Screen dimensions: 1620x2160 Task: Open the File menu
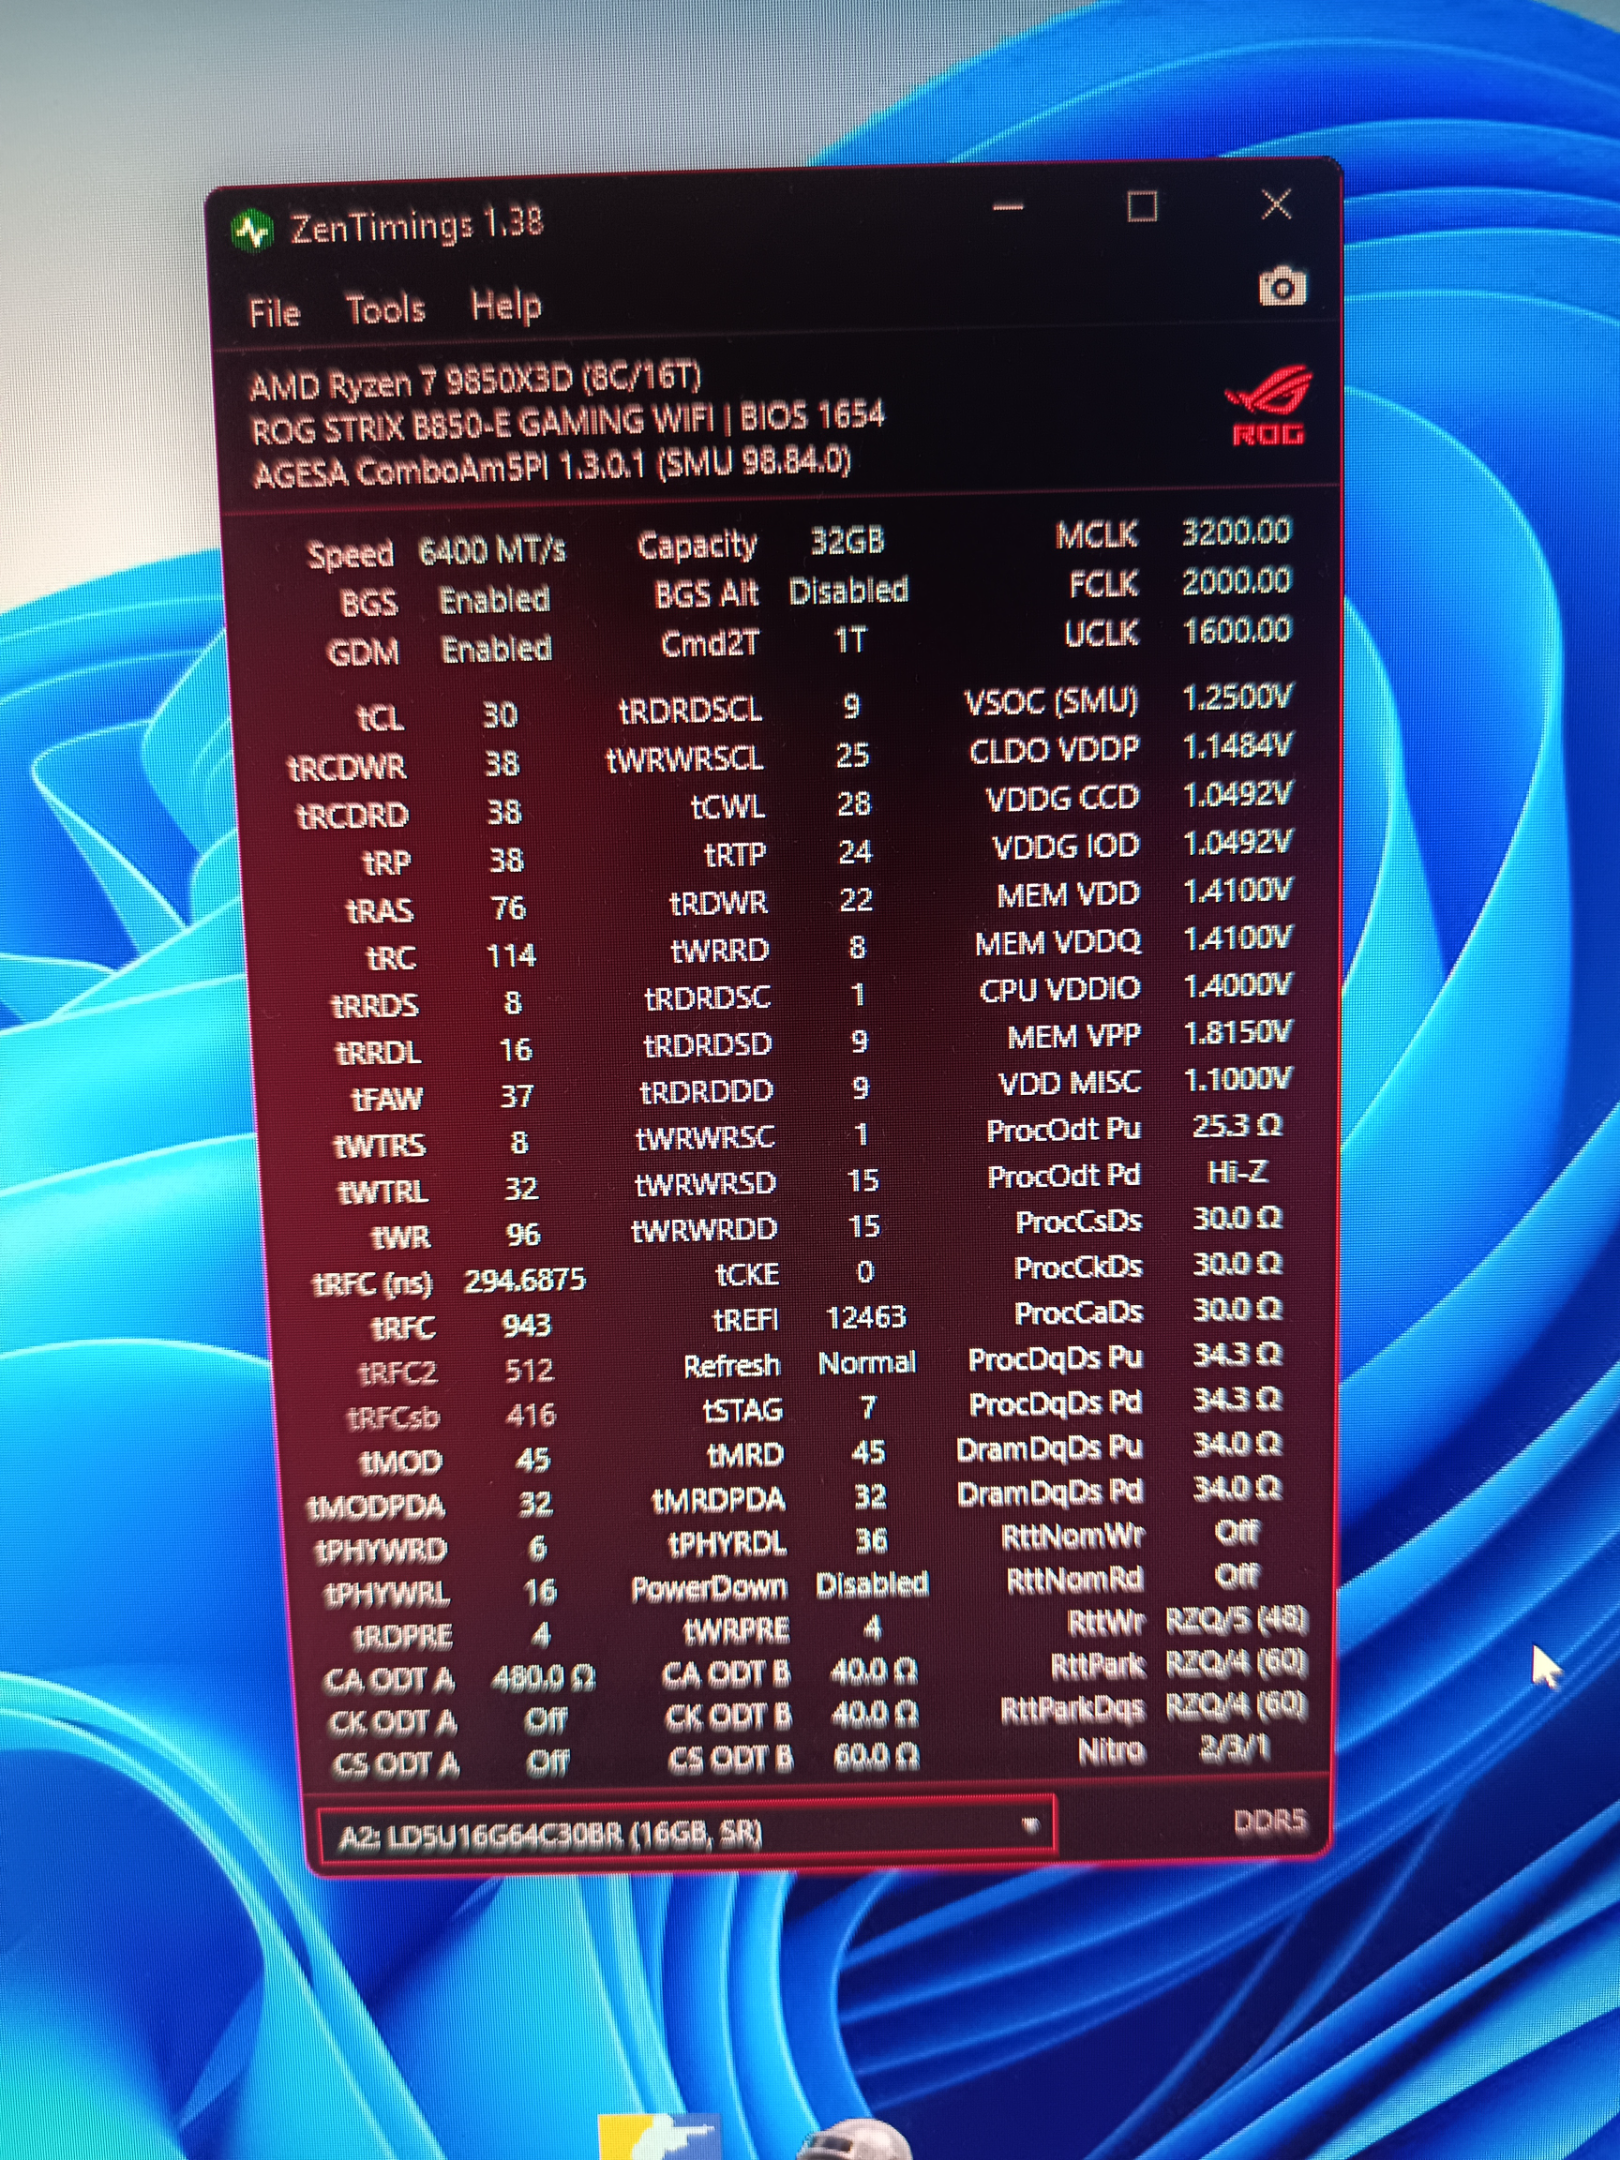(274, 312)
